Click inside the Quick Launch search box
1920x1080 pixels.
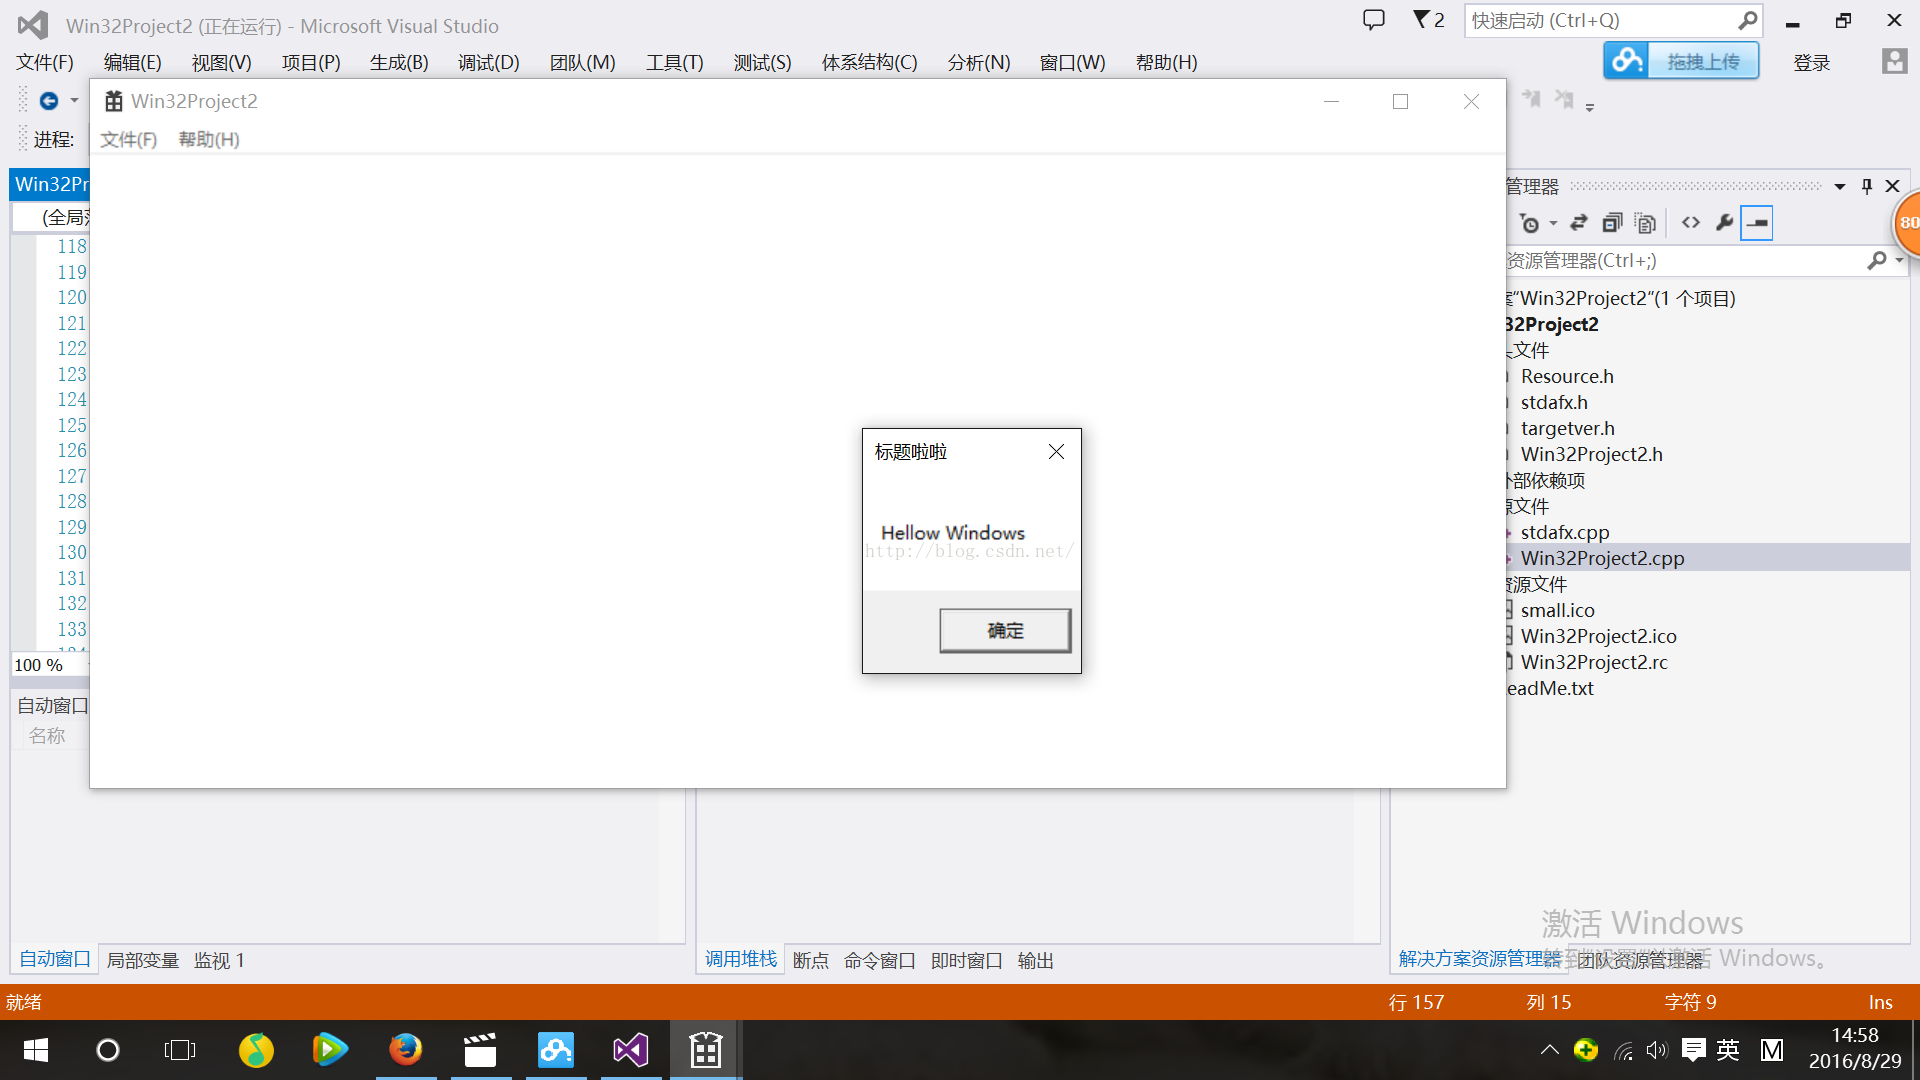[1600, 20]
